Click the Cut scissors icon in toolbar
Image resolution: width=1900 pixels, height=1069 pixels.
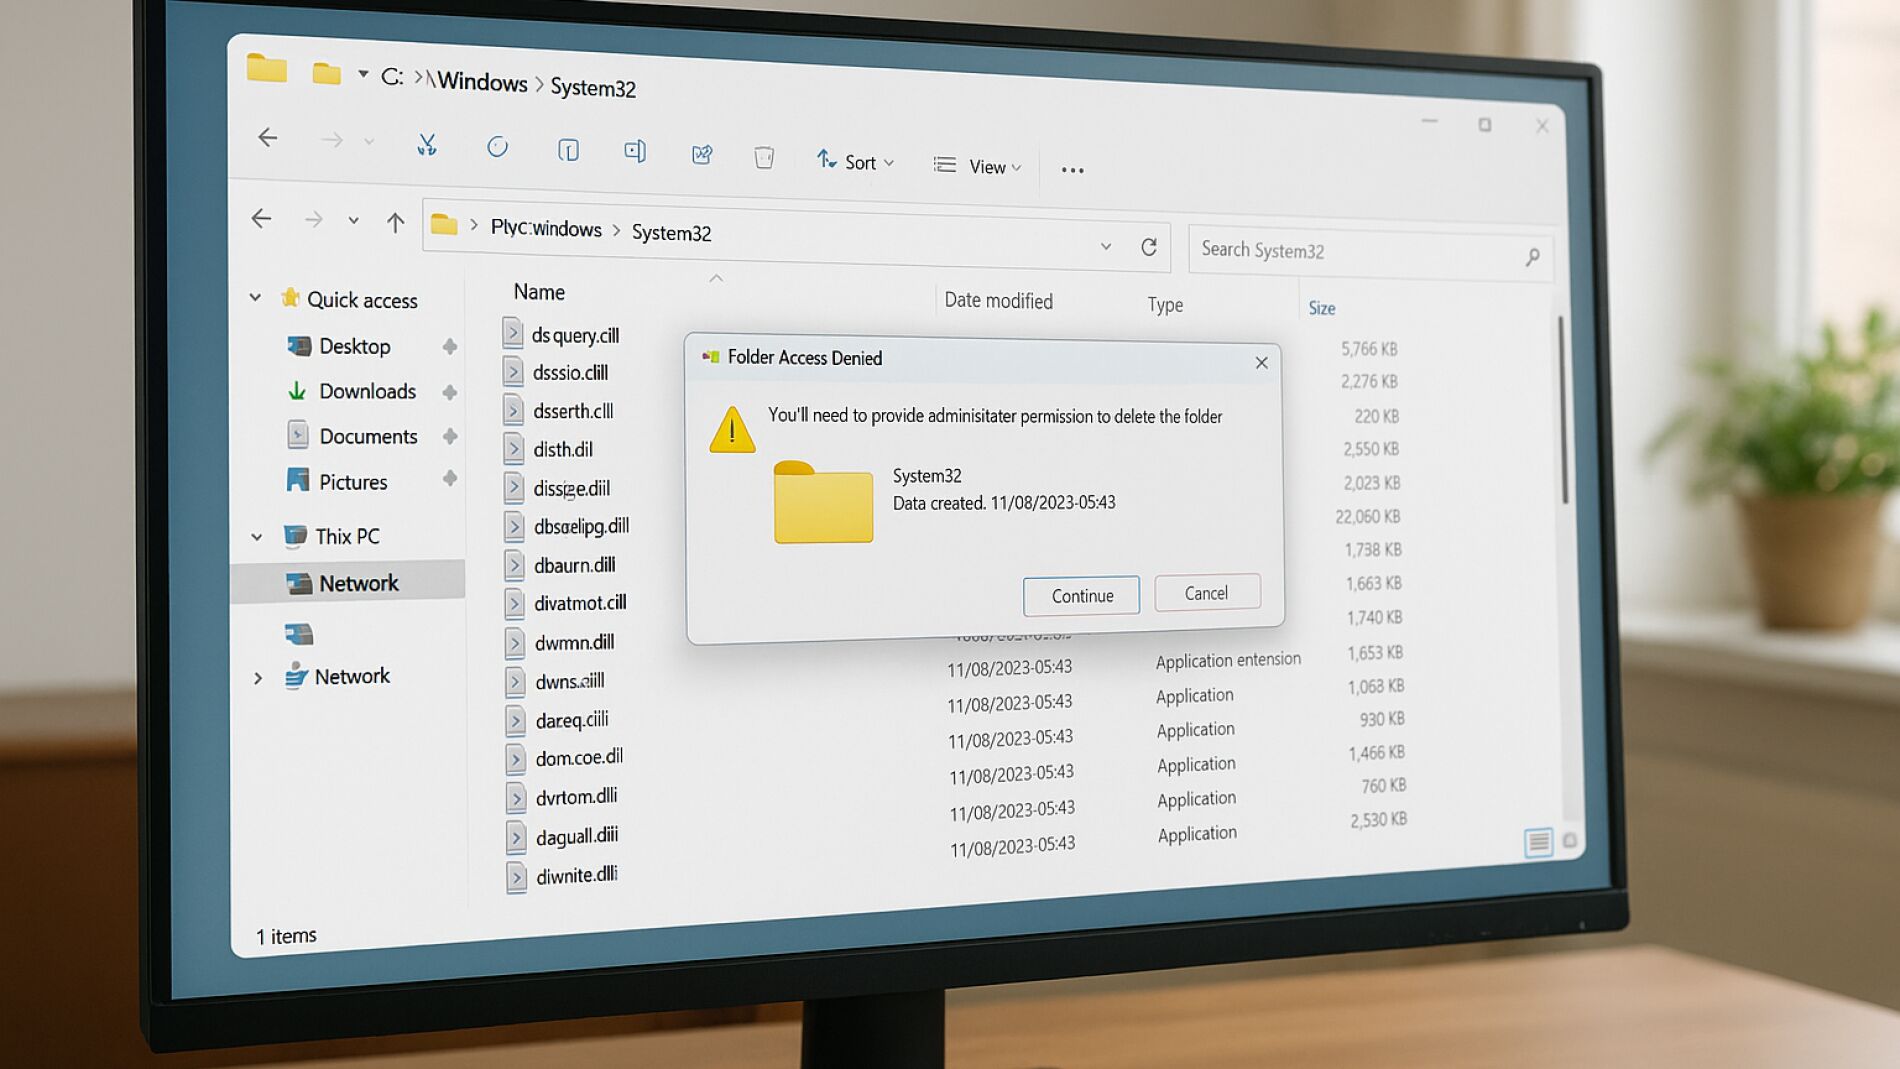[x=427, y=146]
